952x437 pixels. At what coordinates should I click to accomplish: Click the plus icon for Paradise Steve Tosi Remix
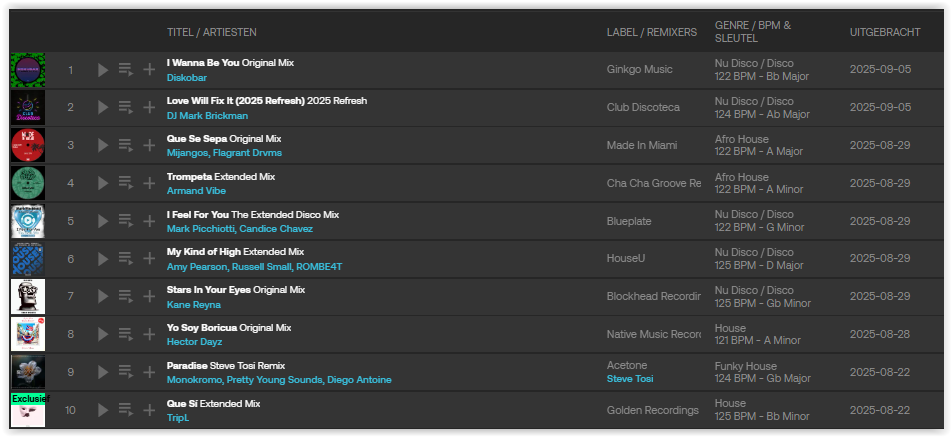(149, 372)
